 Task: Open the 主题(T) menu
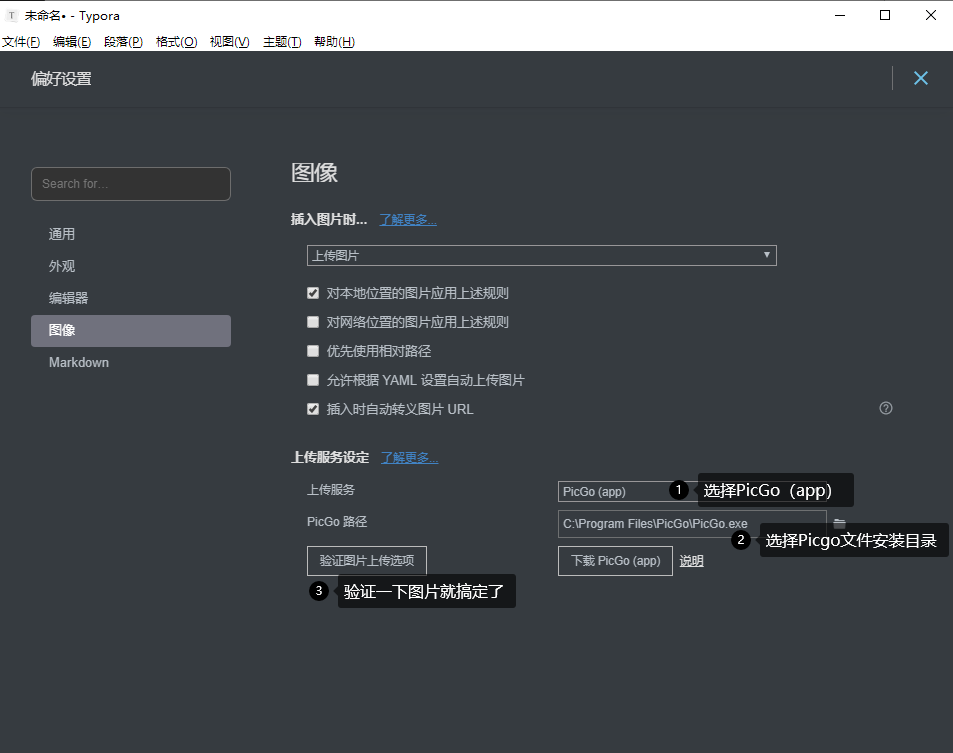pos(282,41)
